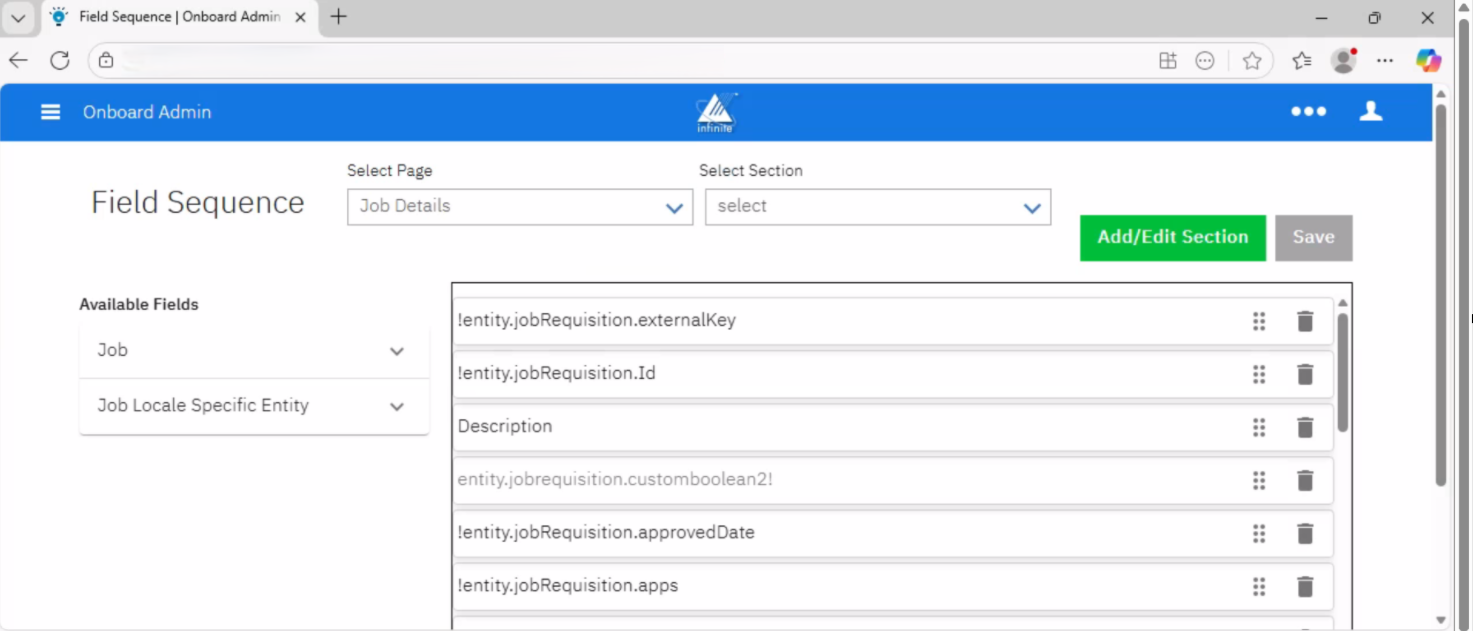Grab drag handle for !entity.jobRequisition.Id row
This screenshot has height=631, width=1473.
(x=1259, y=374)
